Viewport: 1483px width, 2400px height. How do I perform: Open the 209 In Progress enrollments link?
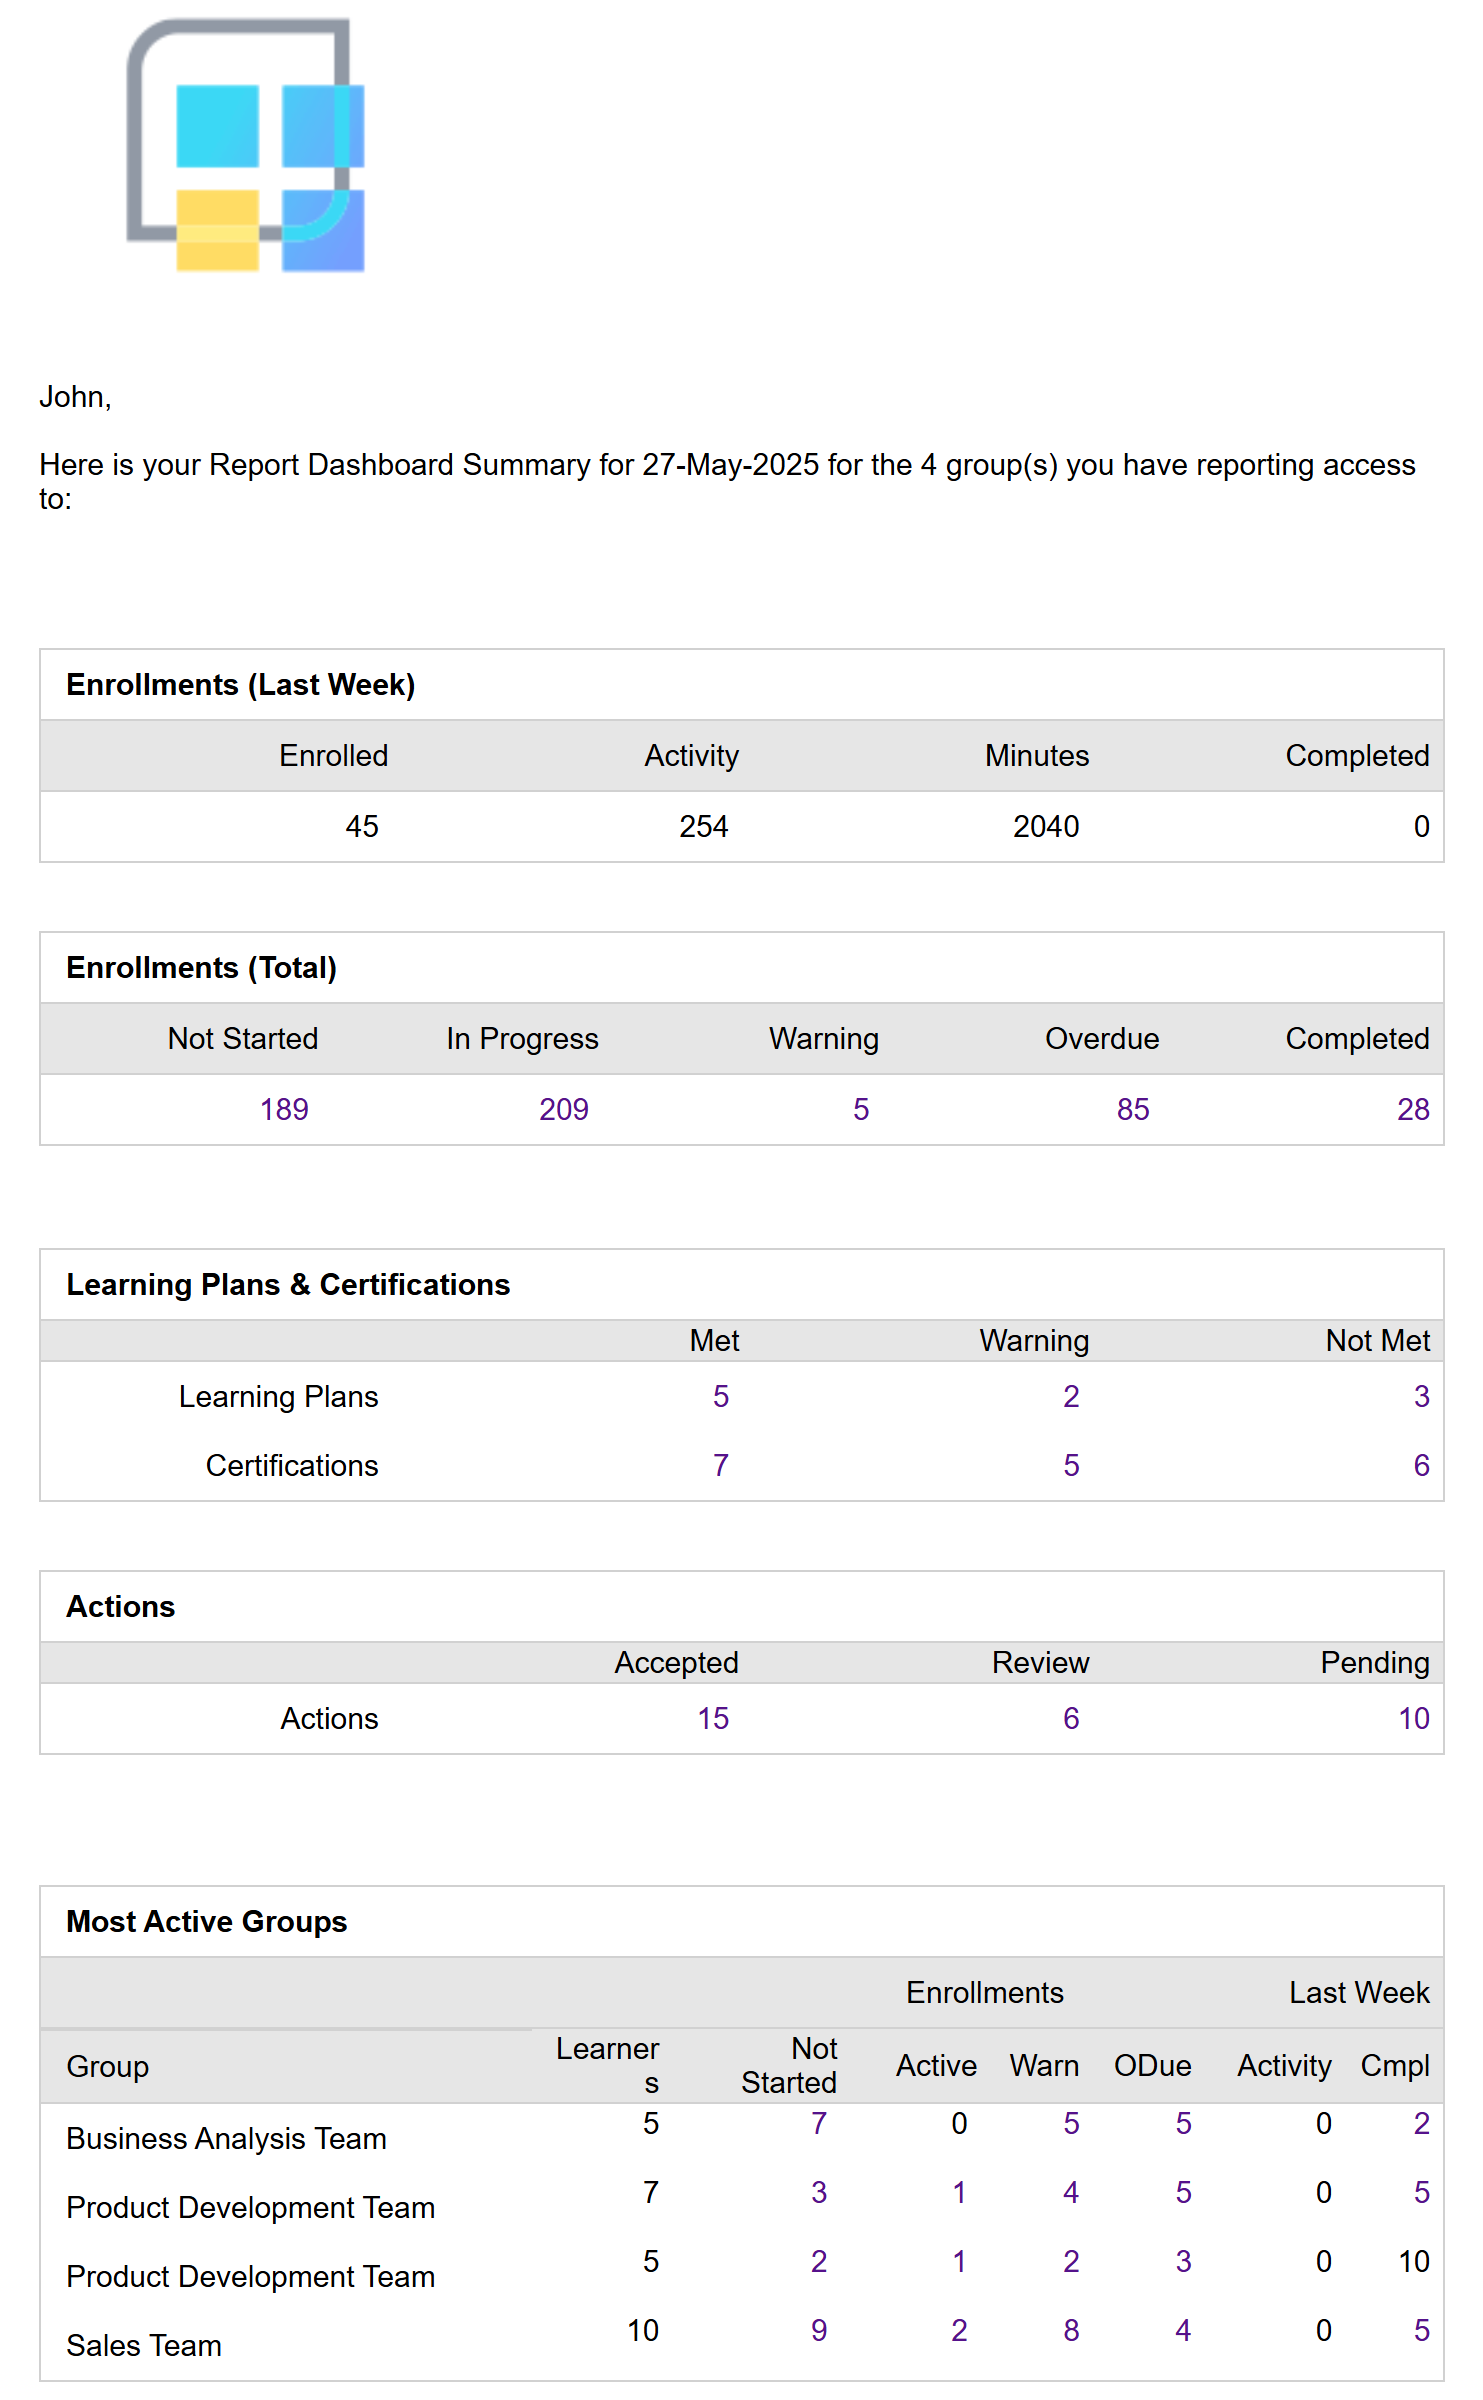pyautogui.click(x=564, y=1109)
